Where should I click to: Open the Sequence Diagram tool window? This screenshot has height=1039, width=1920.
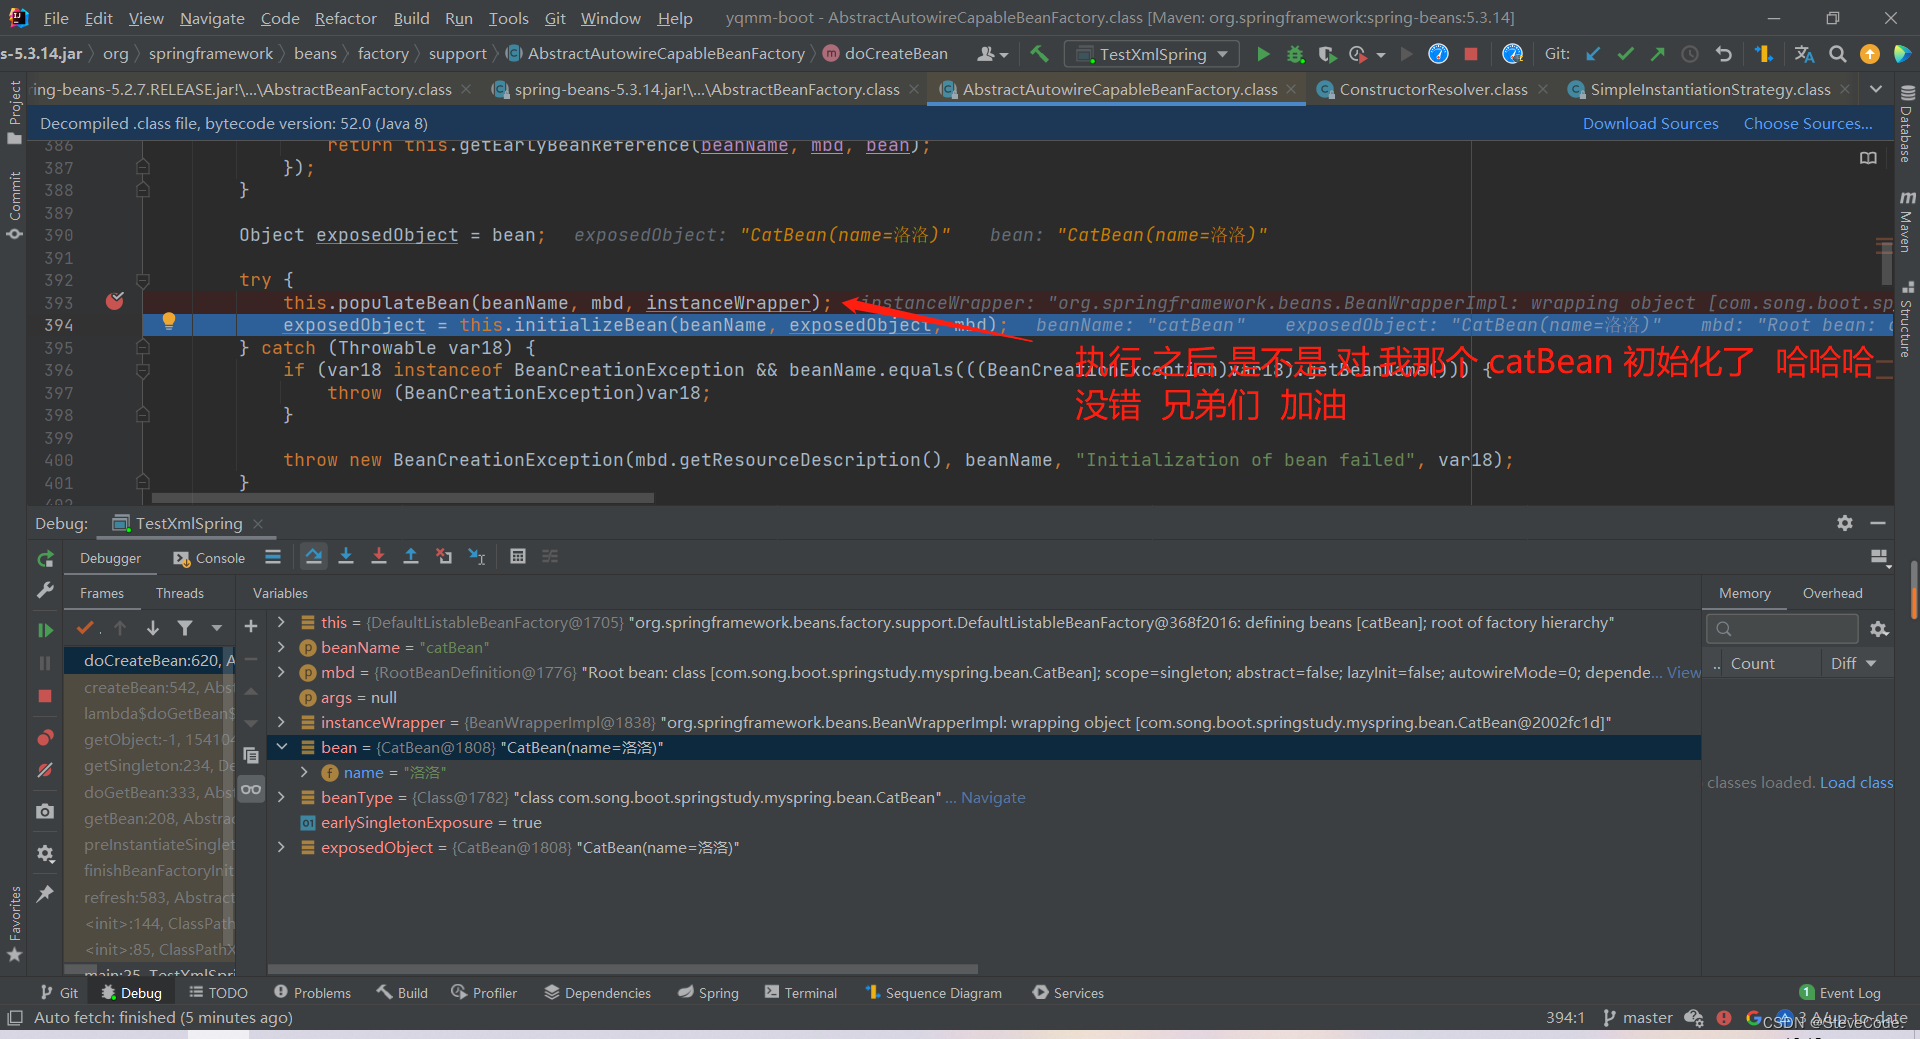[933, 992]
